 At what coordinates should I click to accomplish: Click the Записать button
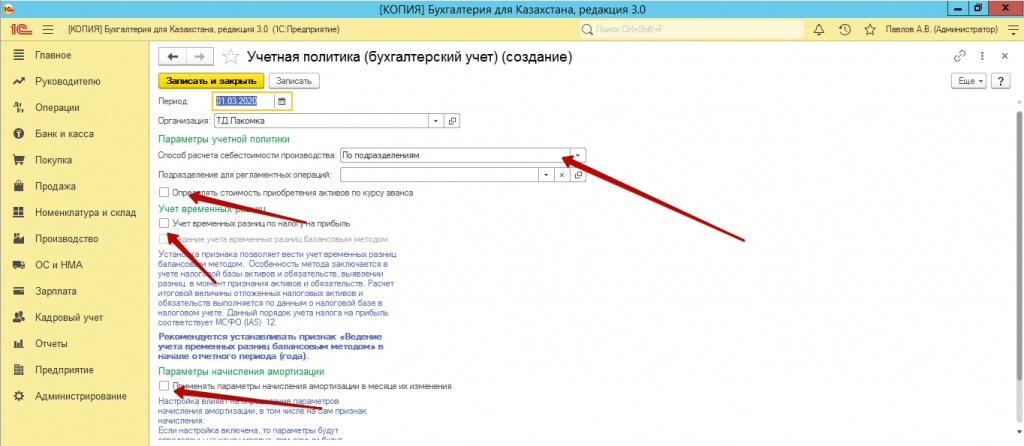point(291,80)
